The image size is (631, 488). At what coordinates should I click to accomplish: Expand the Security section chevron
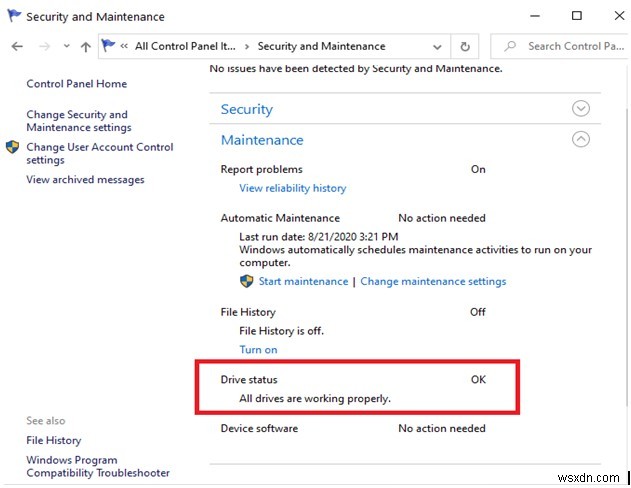tap(581, 109)
